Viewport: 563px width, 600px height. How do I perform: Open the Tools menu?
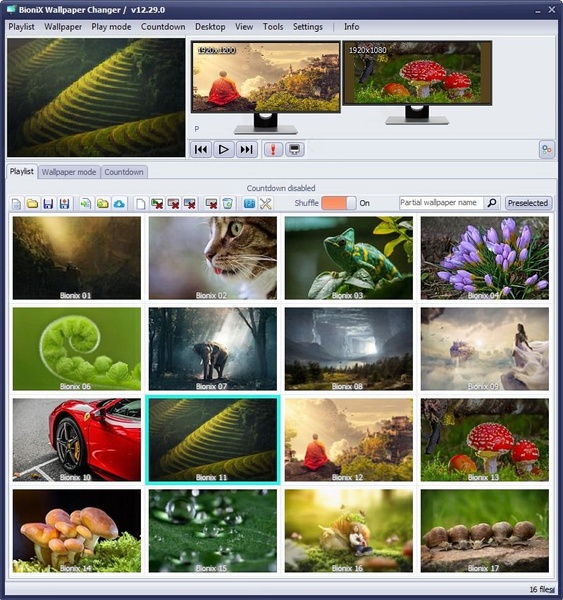pyautogui.click(x=273, y=27)
